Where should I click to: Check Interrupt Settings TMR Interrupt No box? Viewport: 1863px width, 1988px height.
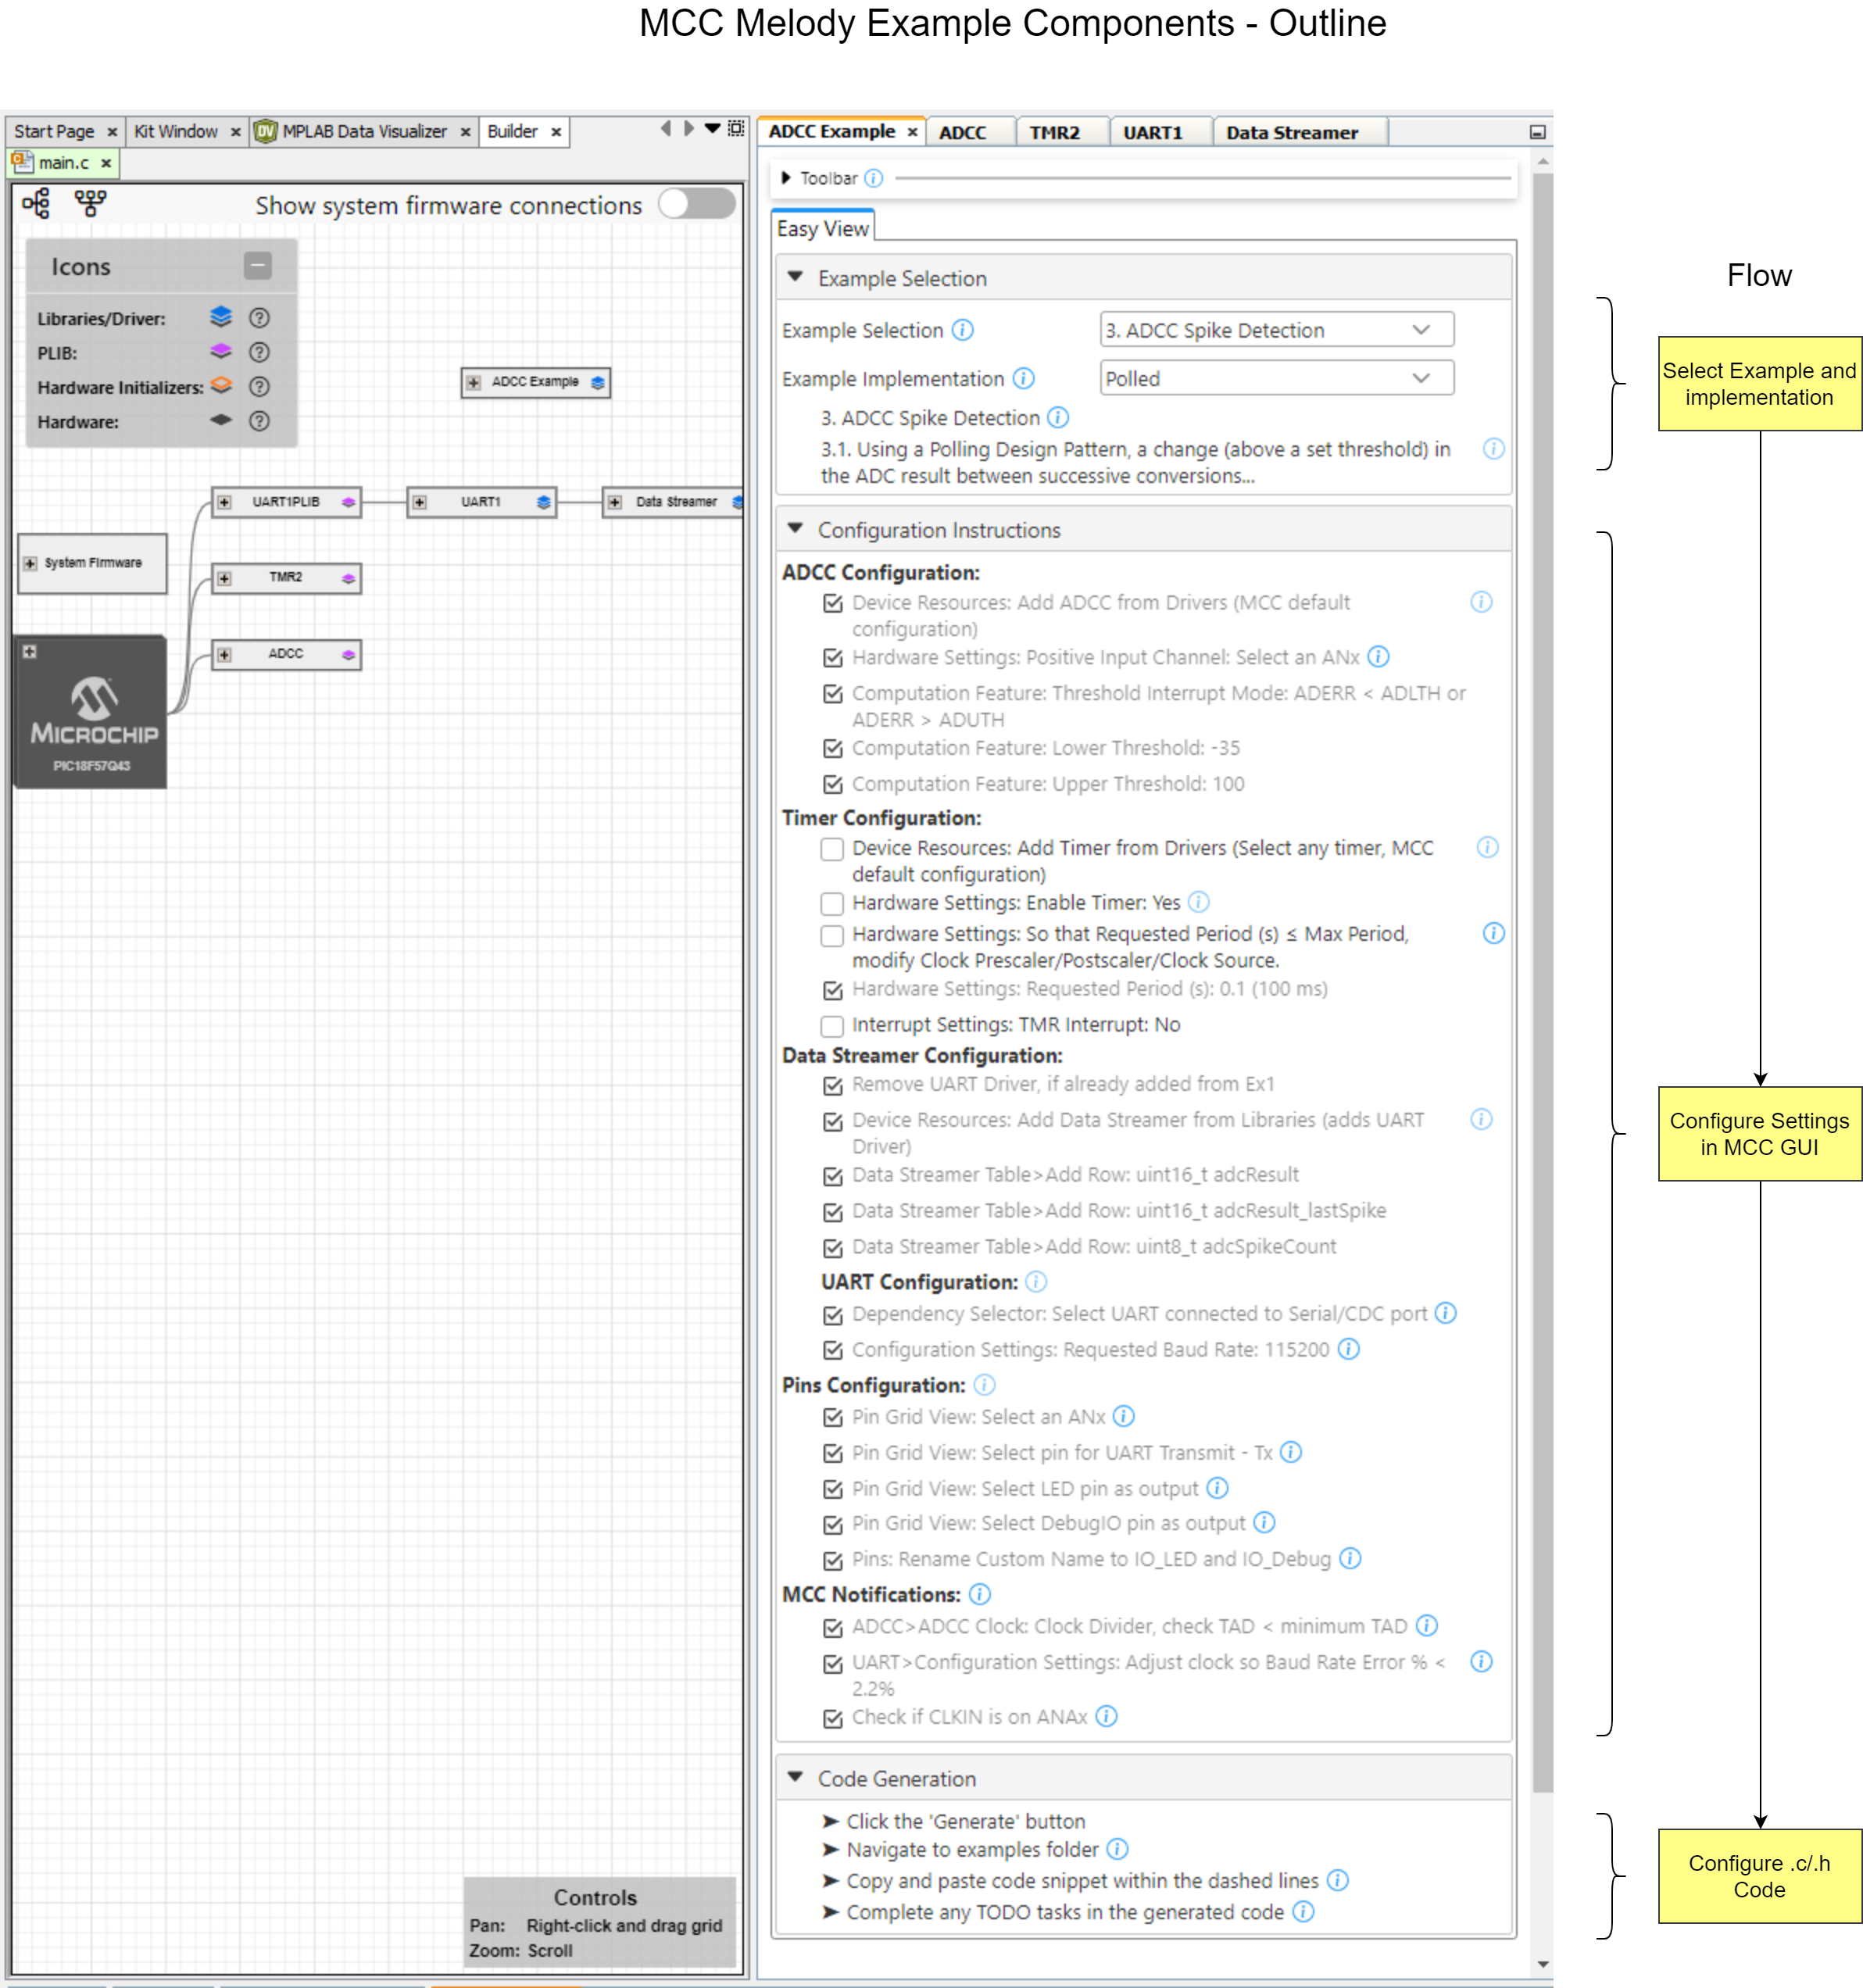click(831, 1025)
